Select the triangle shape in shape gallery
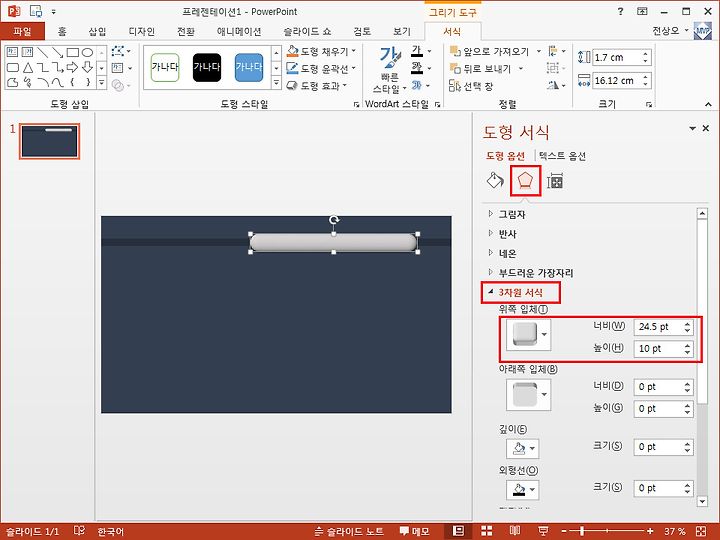 (28, 68)
